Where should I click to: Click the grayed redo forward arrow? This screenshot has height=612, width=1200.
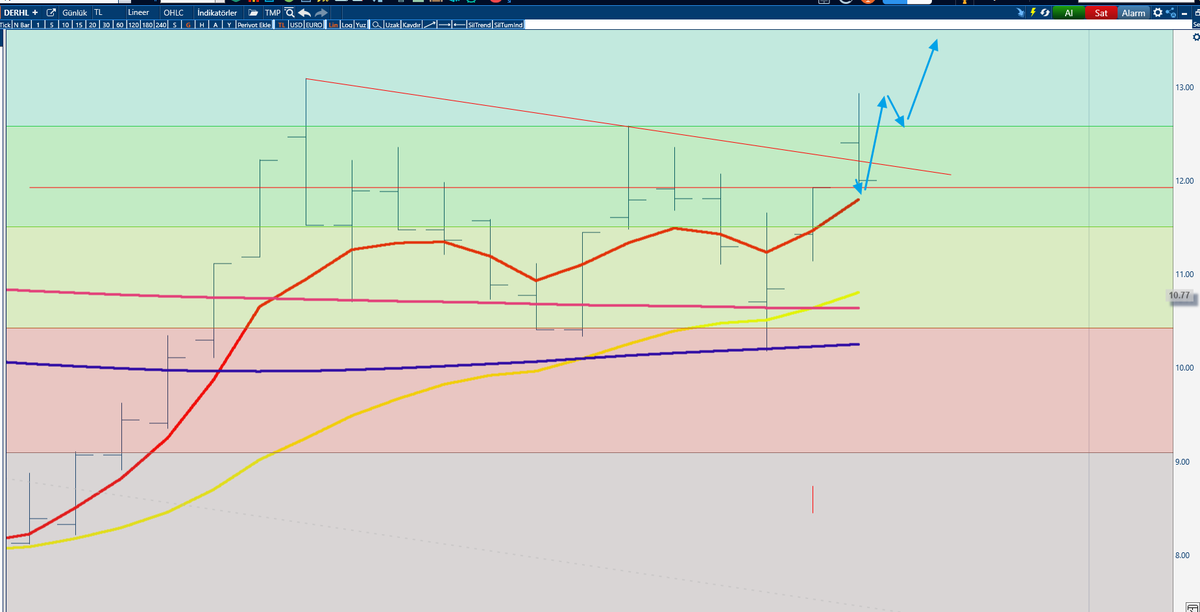click(321, 12)
